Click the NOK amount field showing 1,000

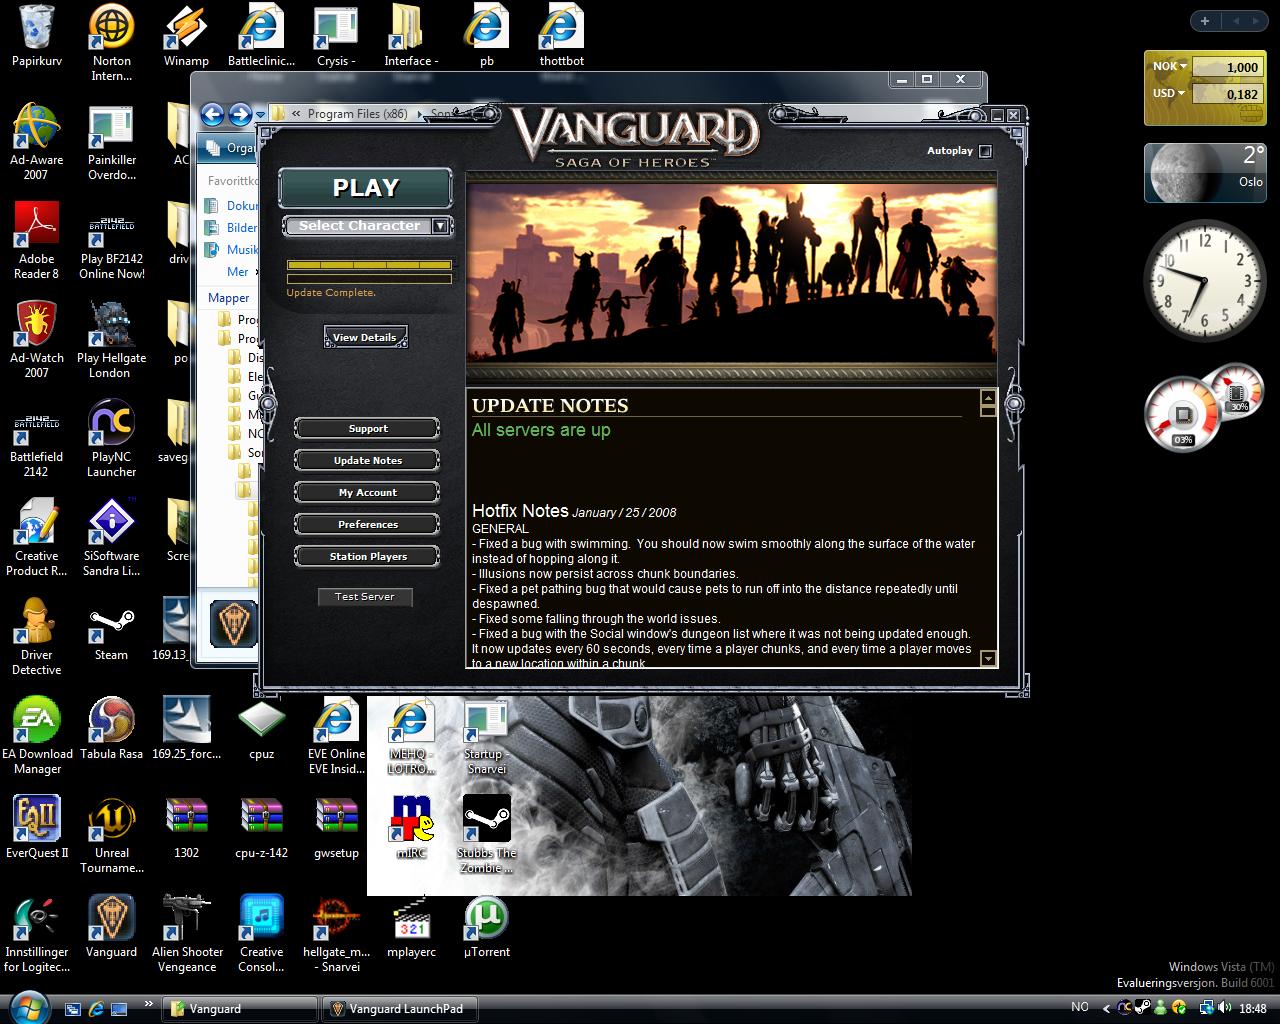click(1227, 67)
